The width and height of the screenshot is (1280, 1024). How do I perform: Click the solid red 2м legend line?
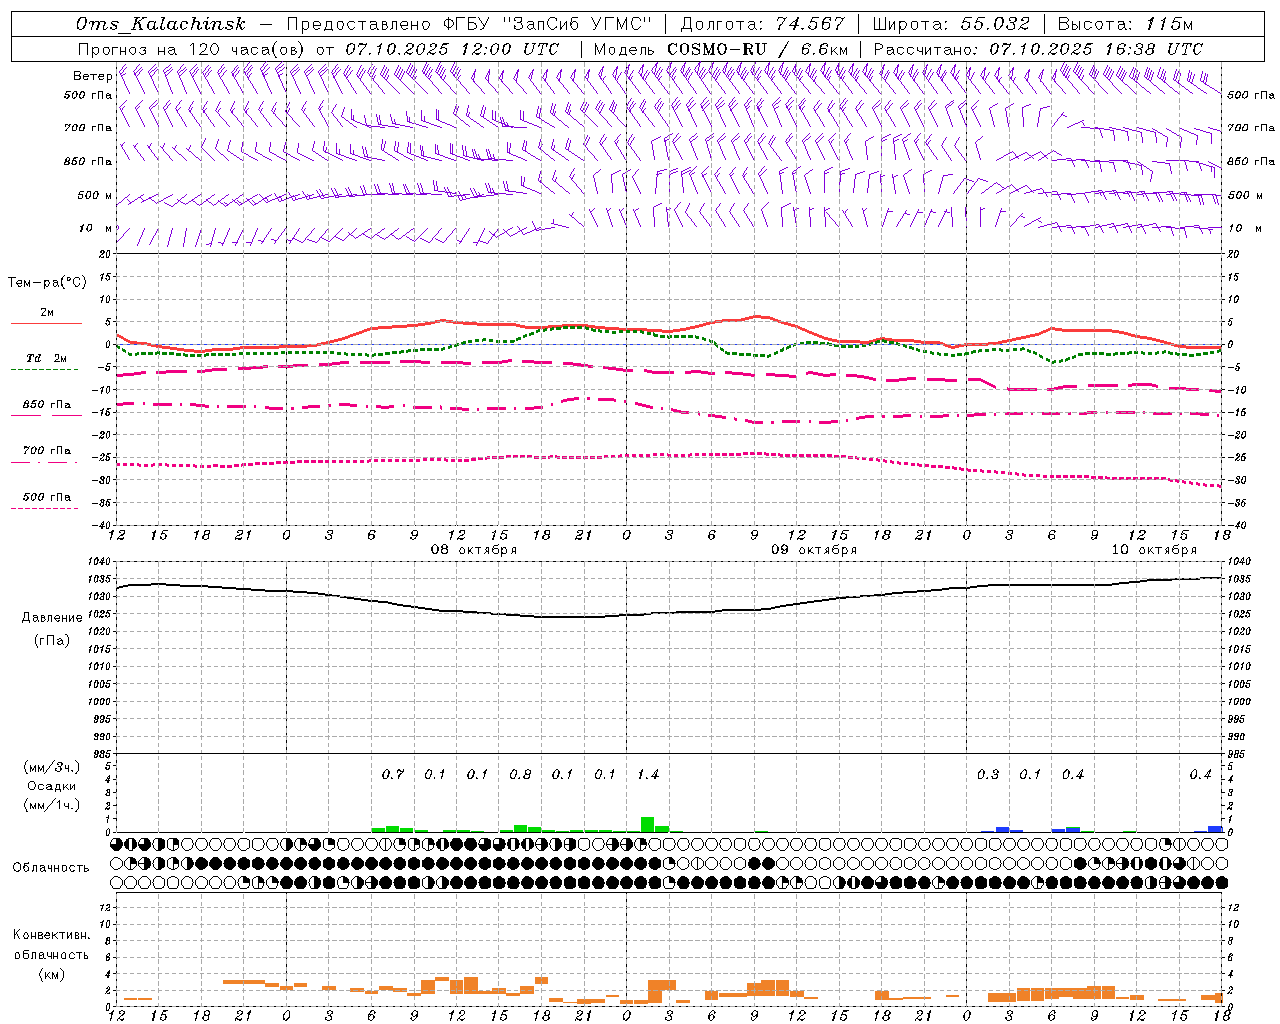point(46,324)
